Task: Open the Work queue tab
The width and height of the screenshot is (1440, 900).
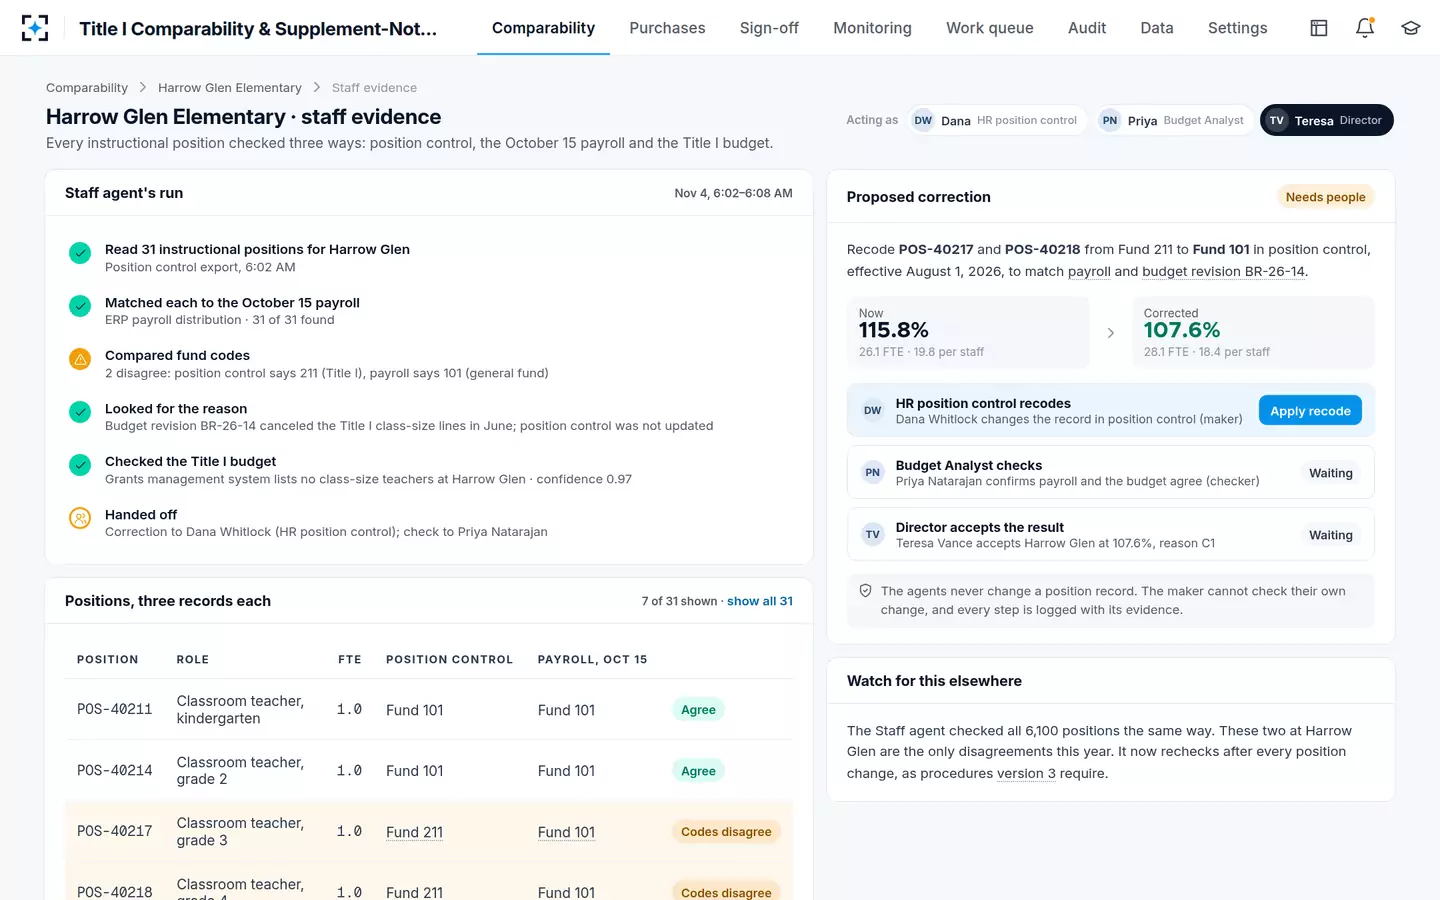Action: tap(990, 28)
